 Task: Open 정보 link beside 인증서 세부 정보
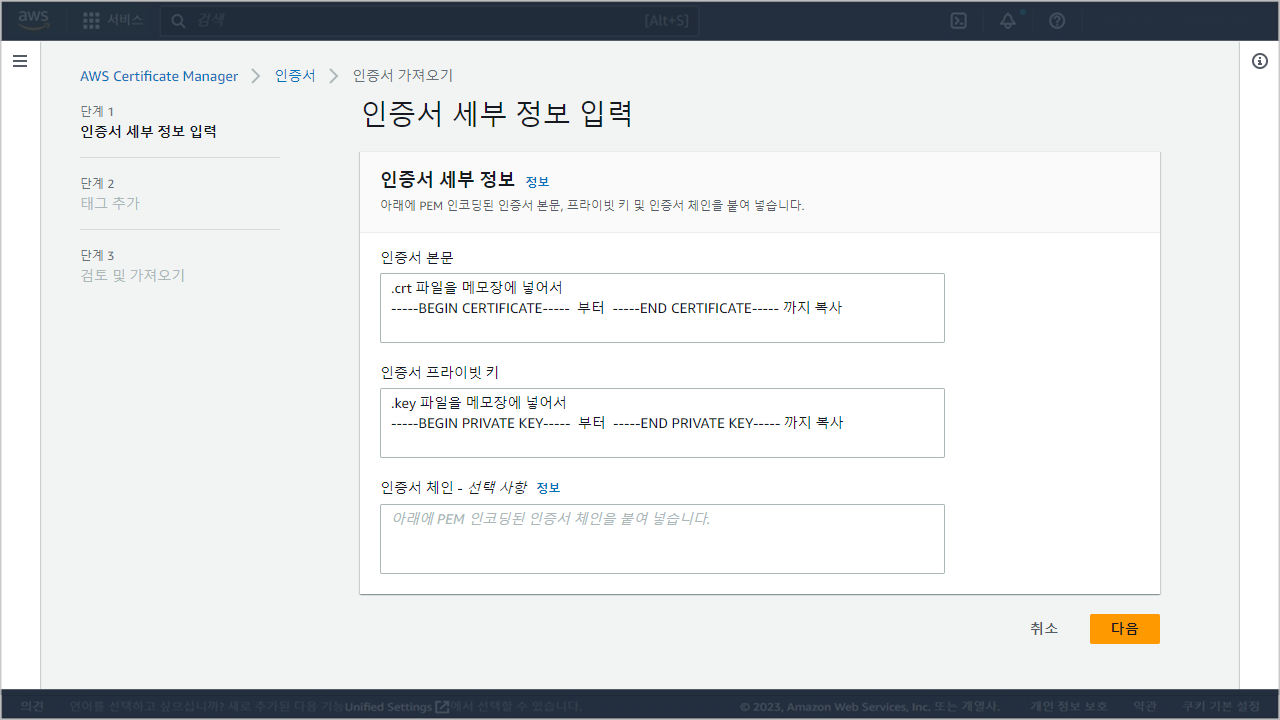click(x=537, y=182)
